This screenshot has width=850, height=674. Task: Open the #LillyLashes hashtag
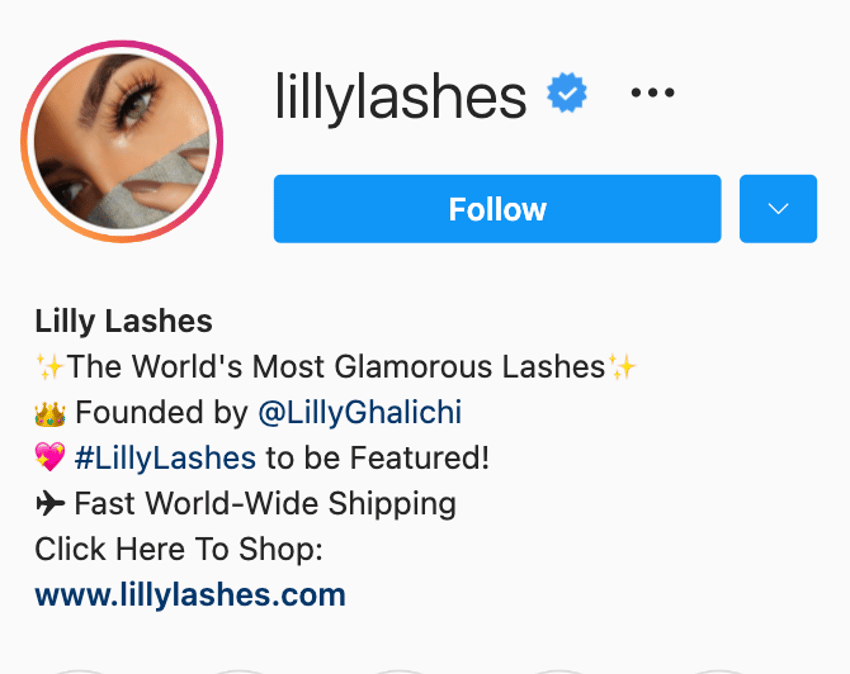[165, 458]
